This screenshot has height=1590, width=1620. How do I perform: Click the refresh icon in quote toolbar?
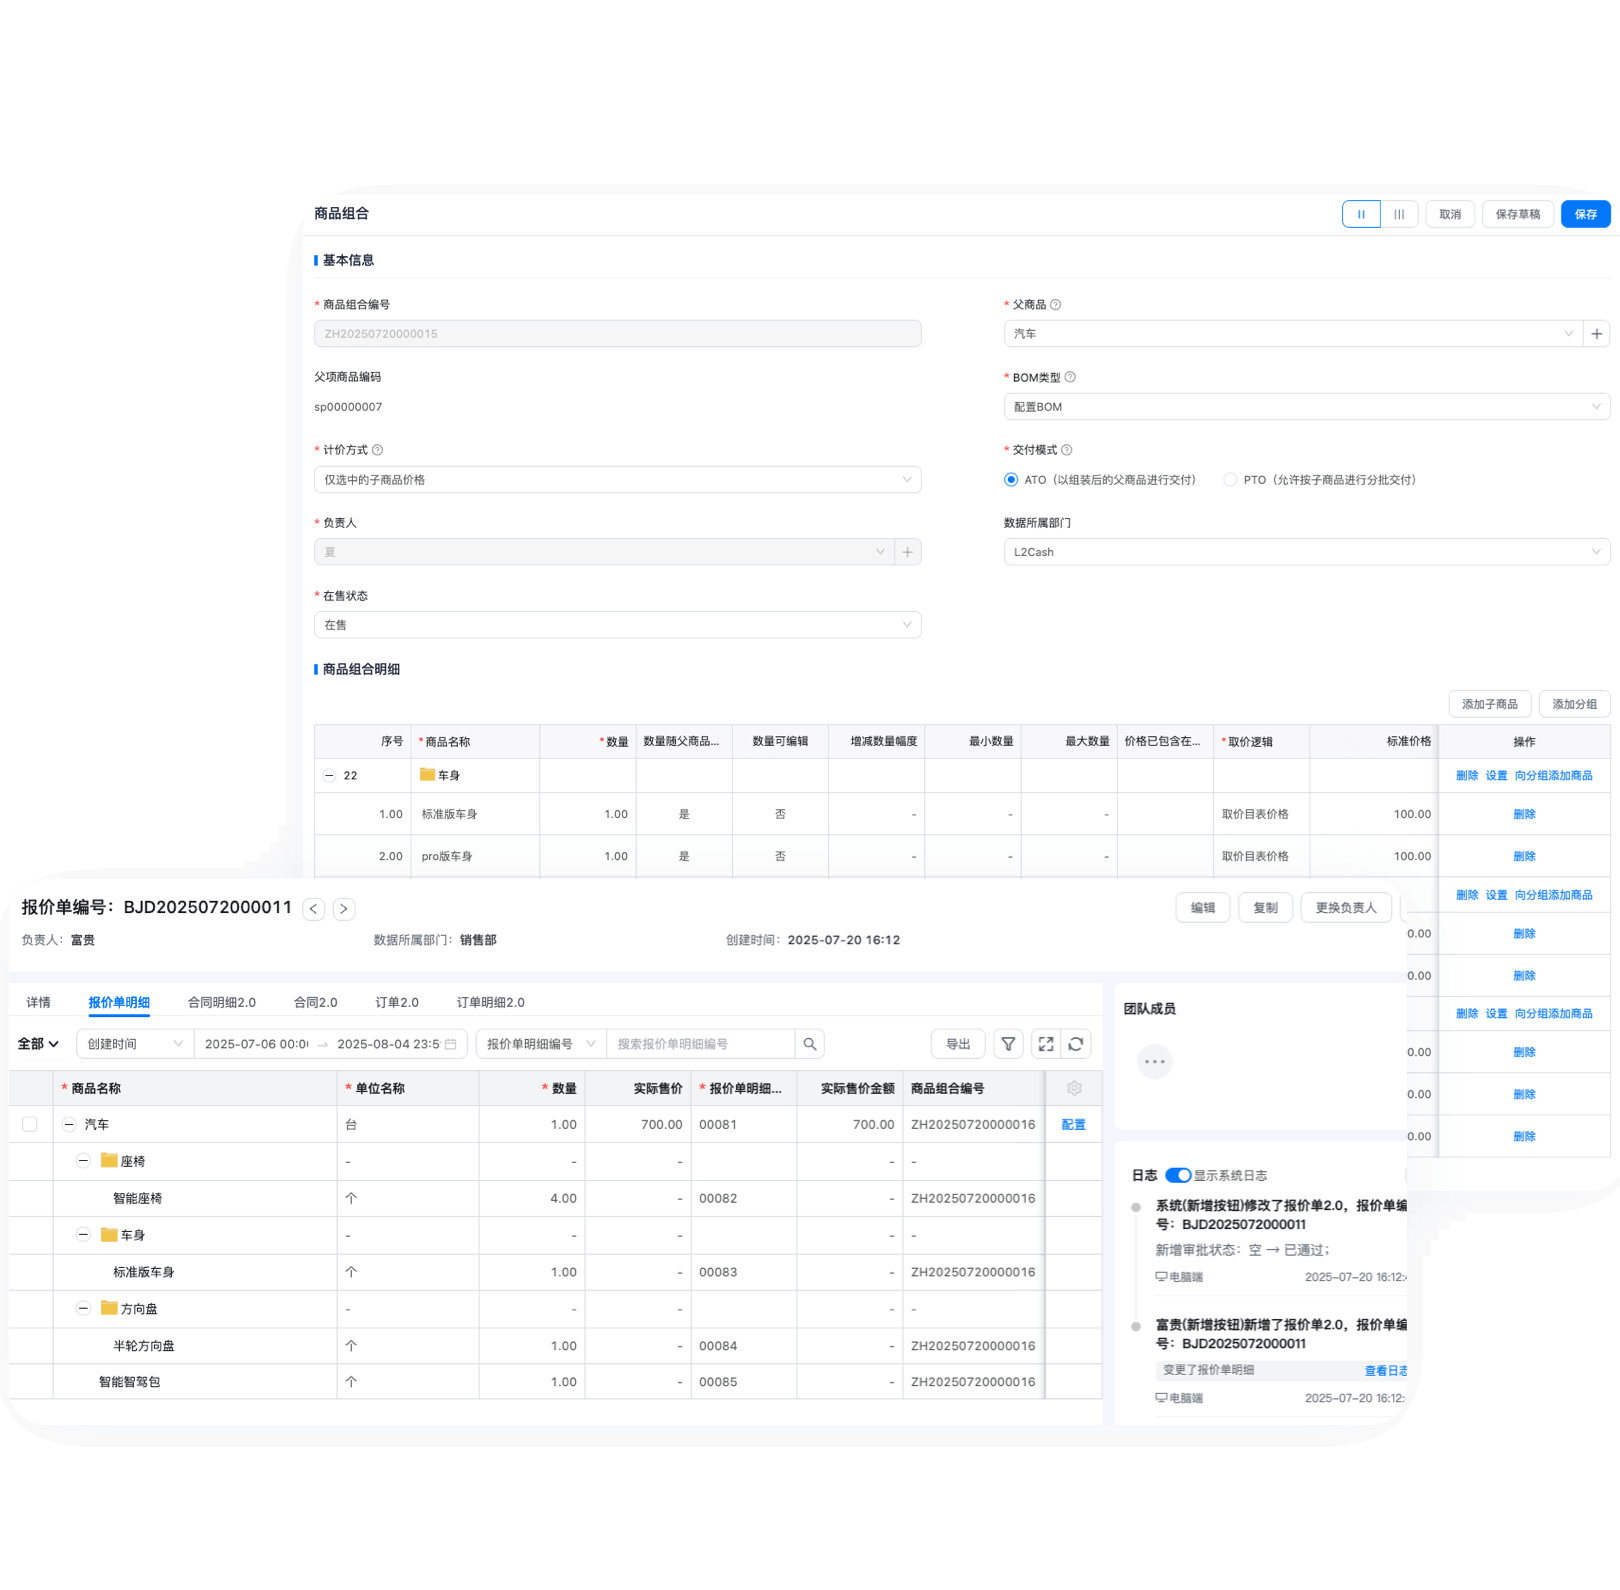tap(1076, 1044)
